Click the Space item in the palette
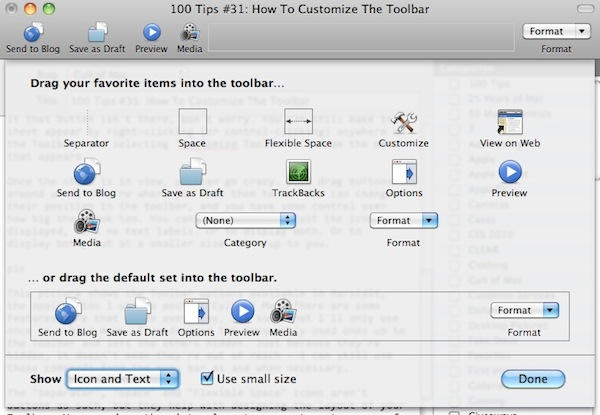The width and height of the screenshot is (600, 415). click(x=191, y=123)
